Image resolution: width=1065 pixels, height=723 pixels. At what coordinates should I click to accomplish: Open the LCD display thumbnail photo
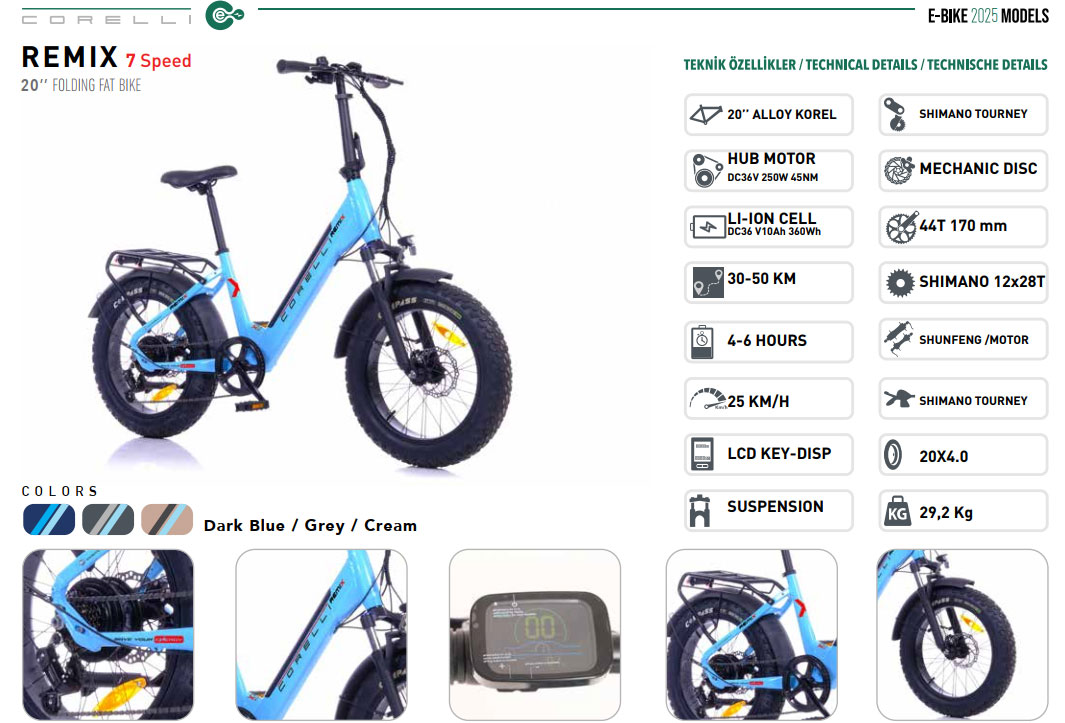535,635
